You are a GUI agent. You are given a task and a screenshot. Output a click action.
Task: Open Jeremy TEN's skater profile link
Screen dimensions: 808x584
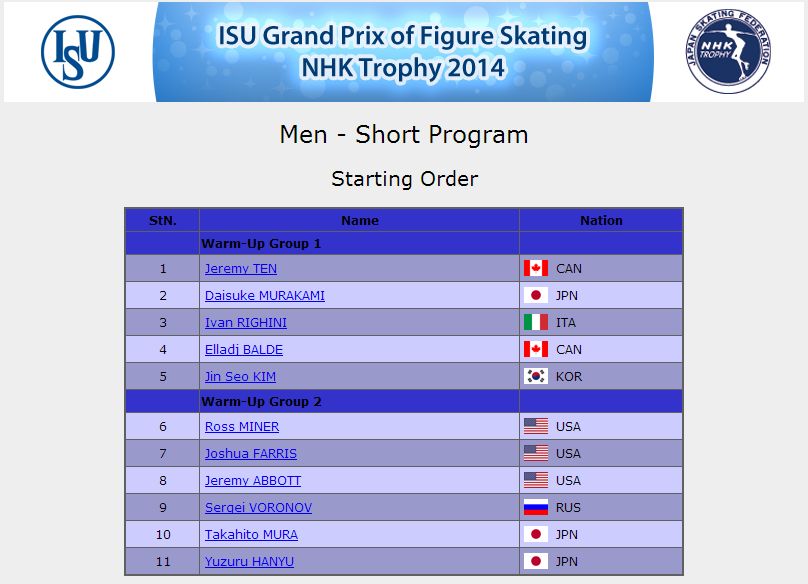point(241,269)
